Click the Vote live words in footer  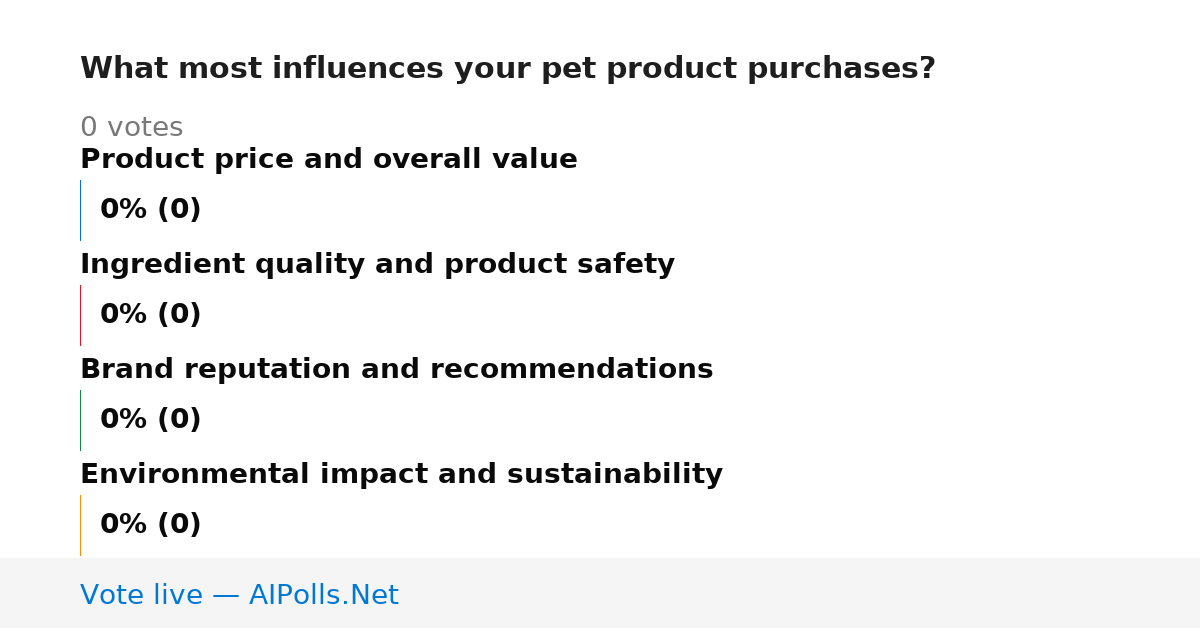click(x=141, y=595)
